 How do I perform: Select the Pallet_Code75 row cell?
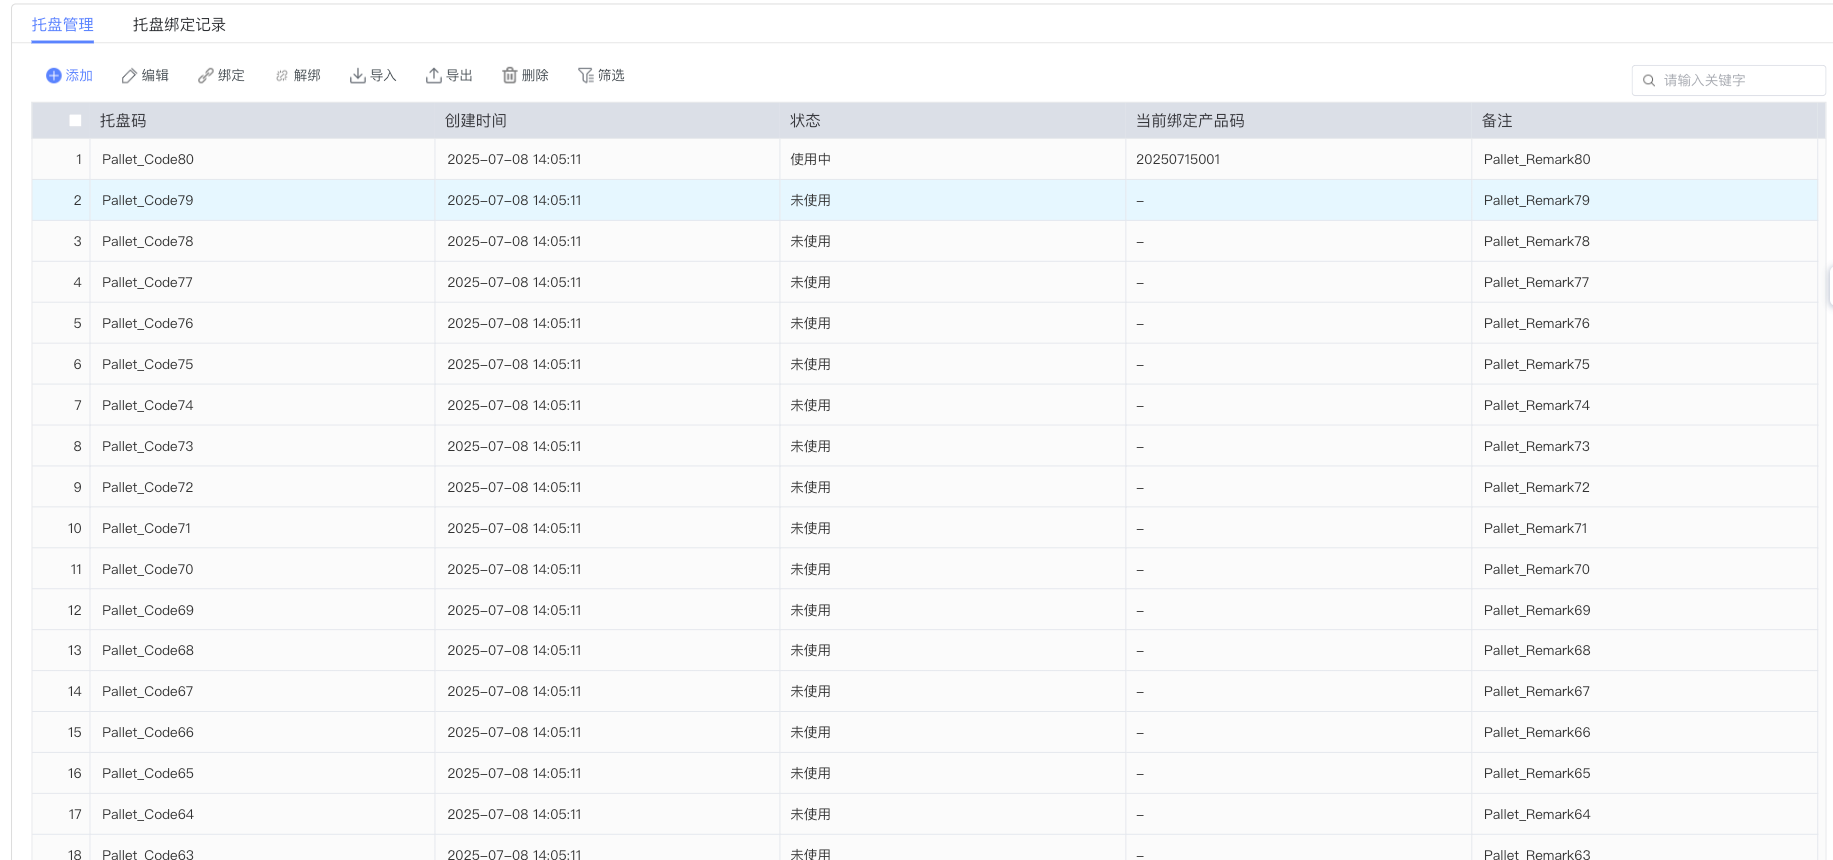tap(148, 365)
